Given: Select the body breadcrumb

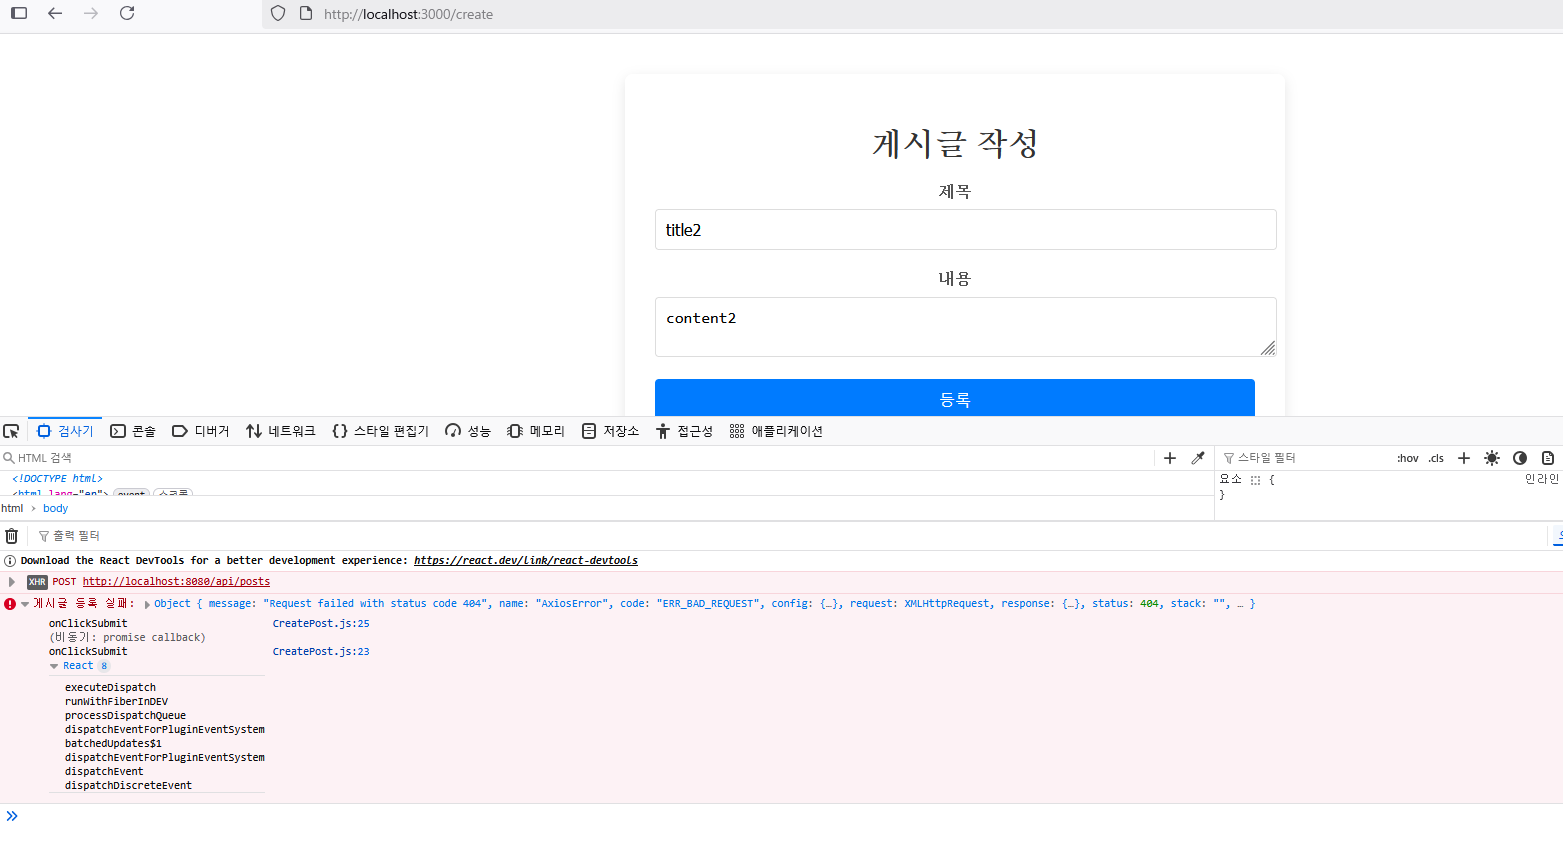Looking at the screenshot, I should pos(55,508).
